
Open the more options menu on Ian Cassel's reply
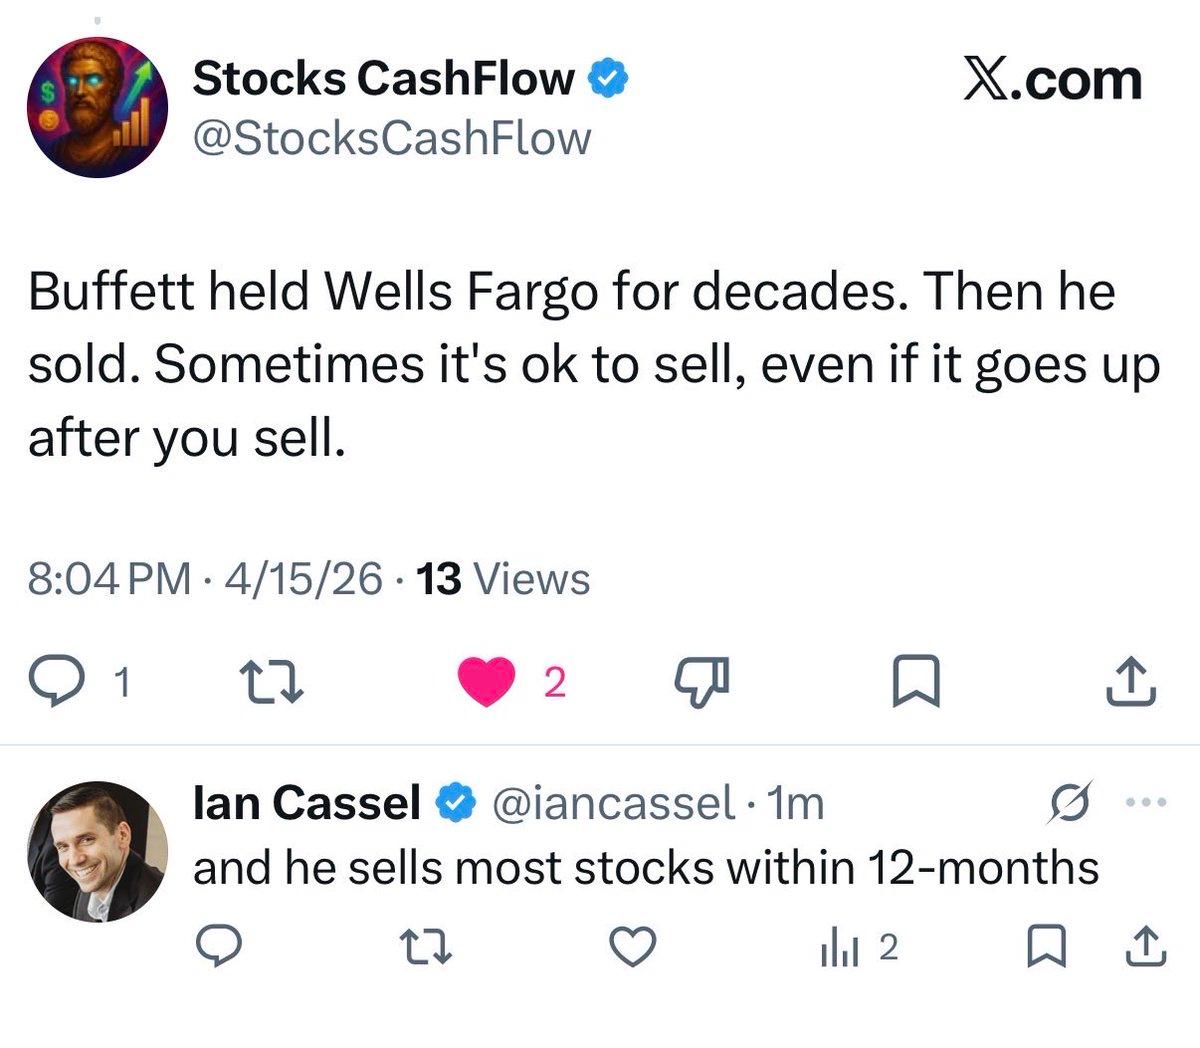(1148, 800)
